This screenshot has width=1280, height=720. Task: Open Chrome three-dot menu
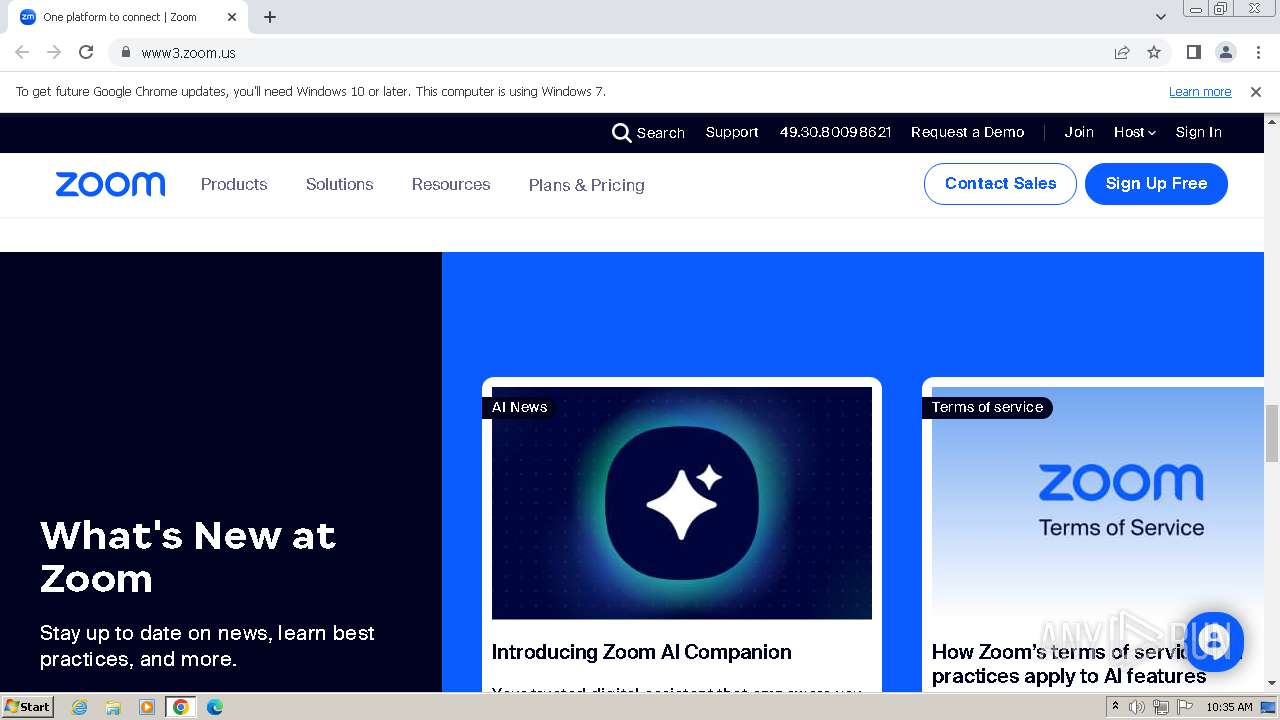[x=1258, y=52]
